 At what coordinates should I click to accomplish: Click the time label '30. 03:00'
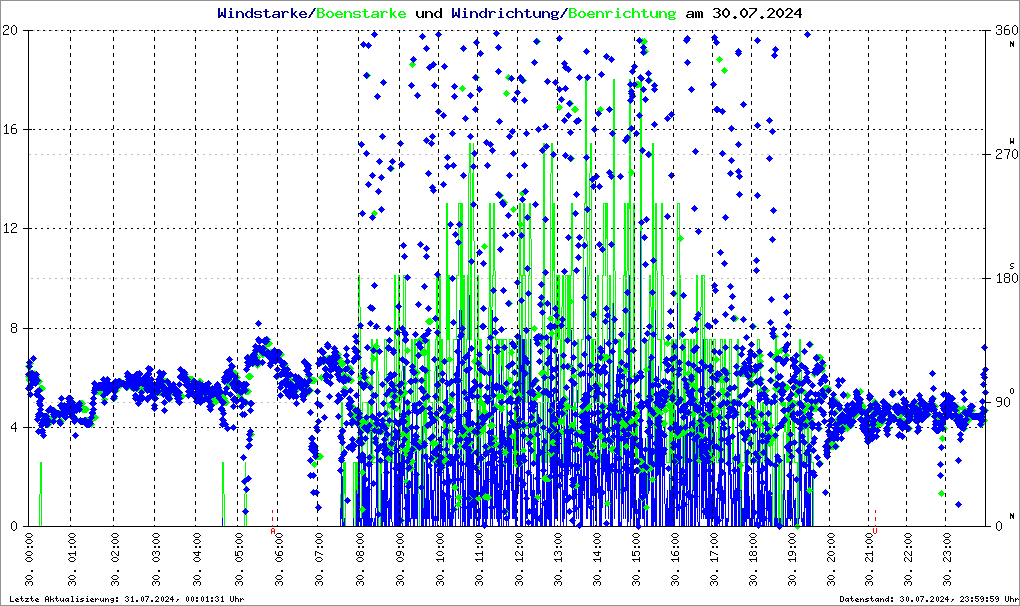(155, 559)
